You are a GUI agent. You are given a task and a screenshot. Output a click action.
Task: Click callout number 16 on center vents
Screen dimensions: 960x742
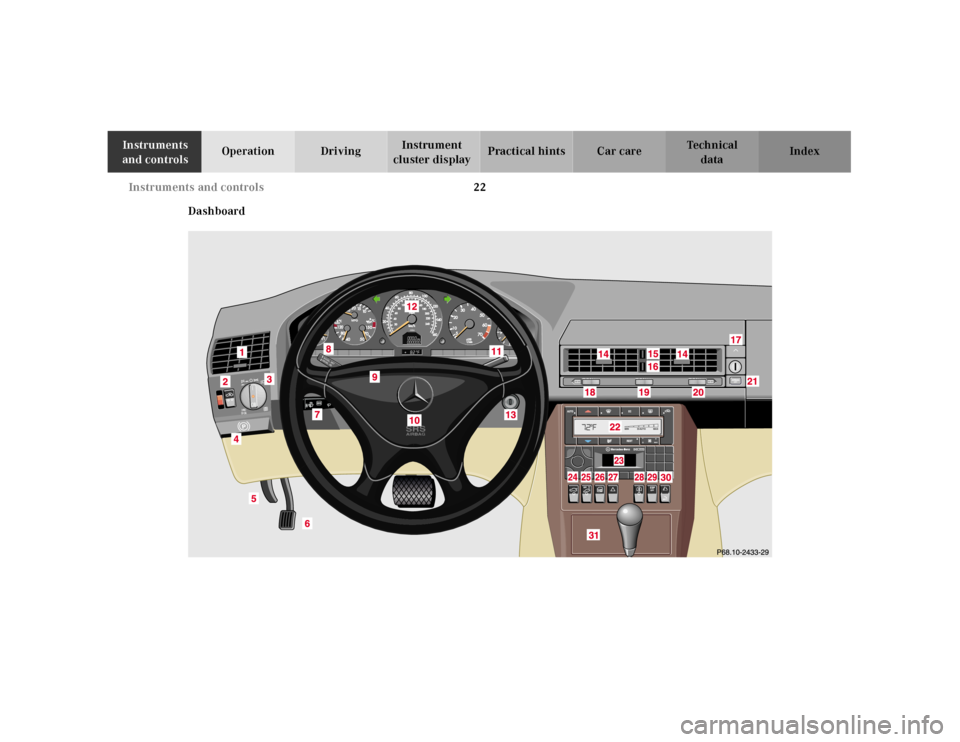point(653,367)
